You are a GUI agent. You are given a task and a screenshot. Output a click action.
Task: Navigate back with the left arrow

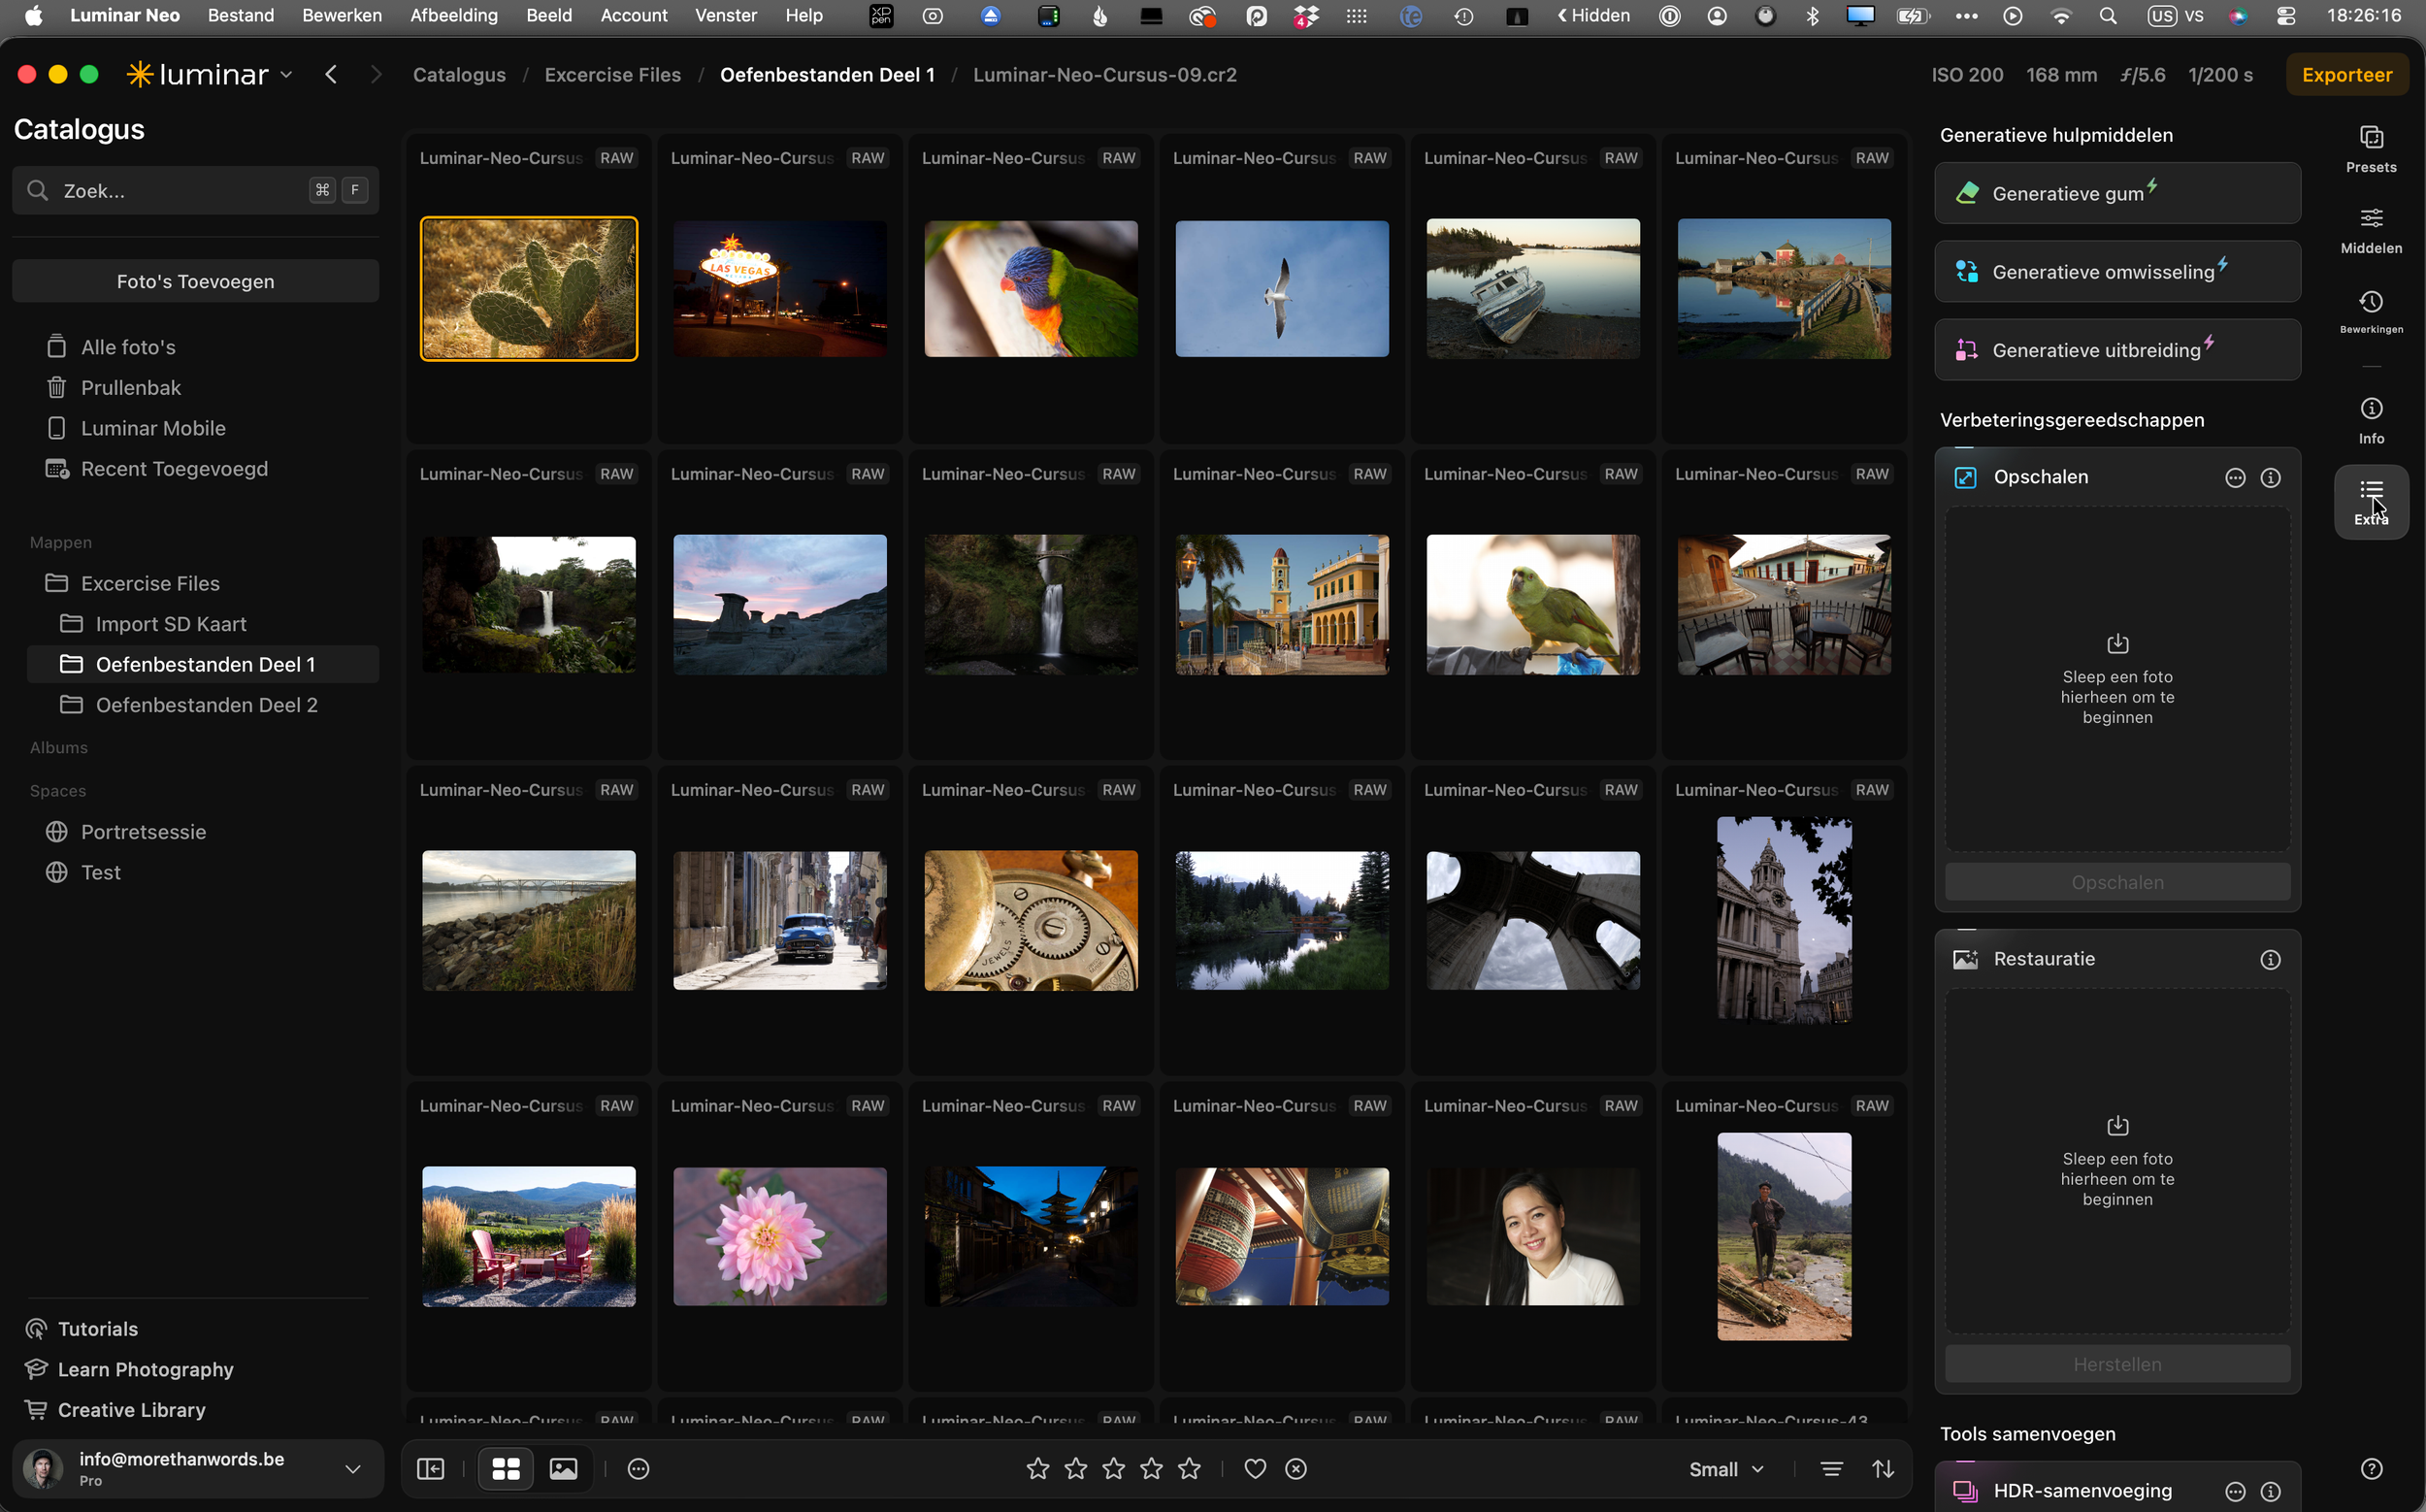click(331, 75)
